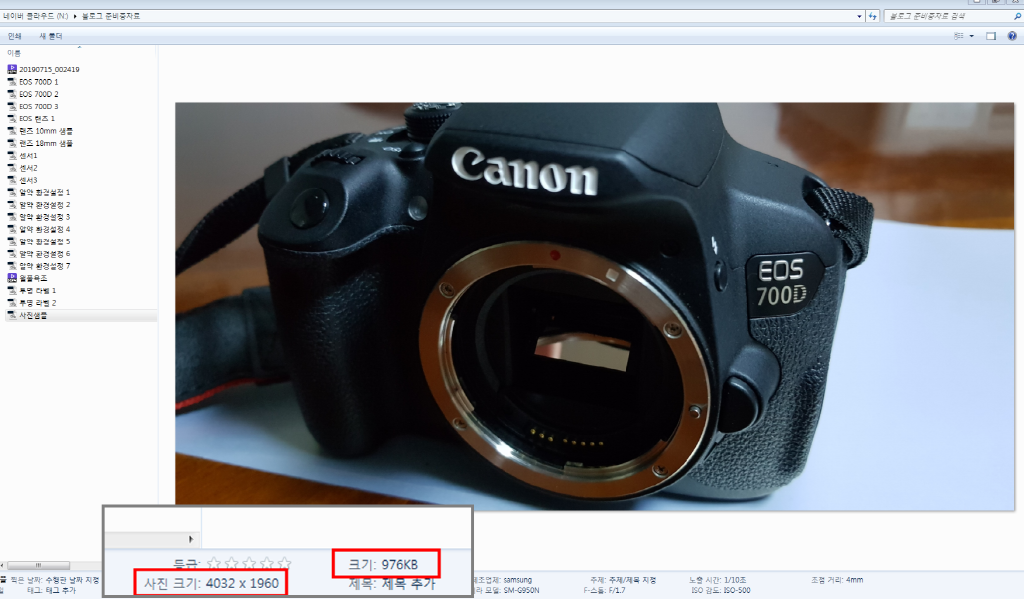Open the address bar history dropdown arrow
This screenshot has height=599, width=1024.
tap(859, 16)
